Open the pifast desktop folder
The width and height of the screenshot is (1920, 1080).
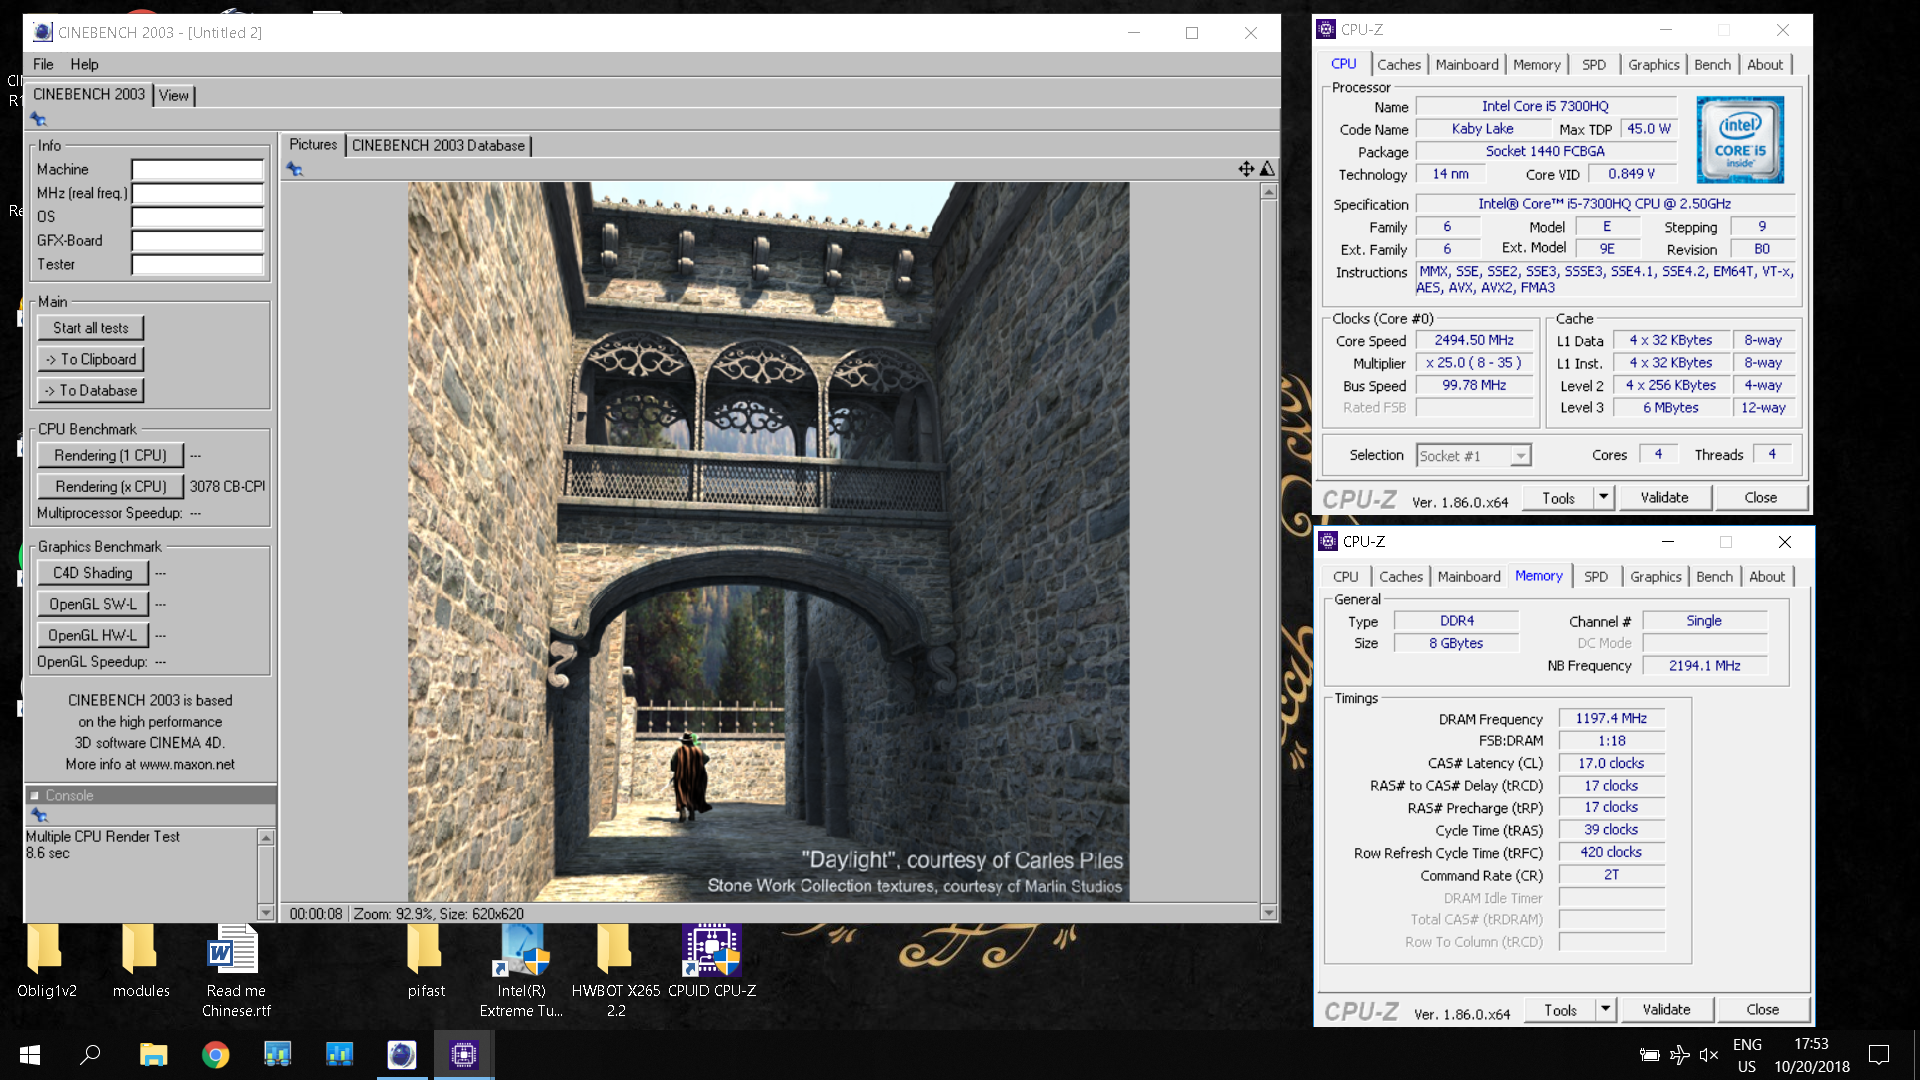426,960
